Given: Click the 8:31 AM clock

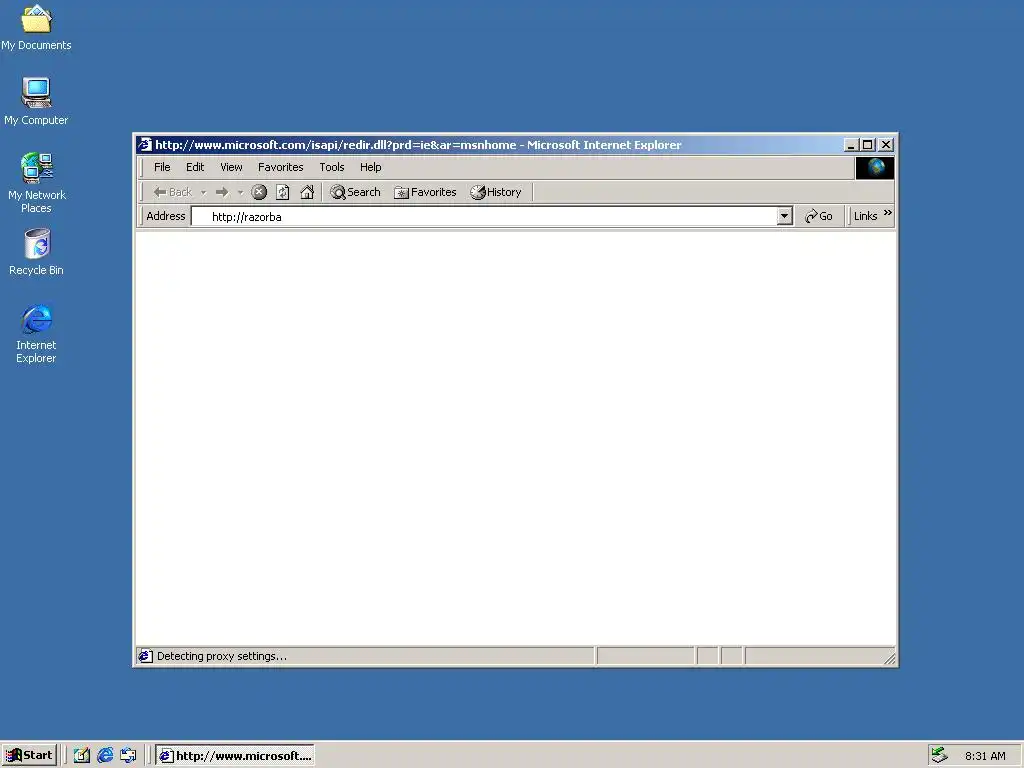Looking at the screenshot, I should coord(985,756).
